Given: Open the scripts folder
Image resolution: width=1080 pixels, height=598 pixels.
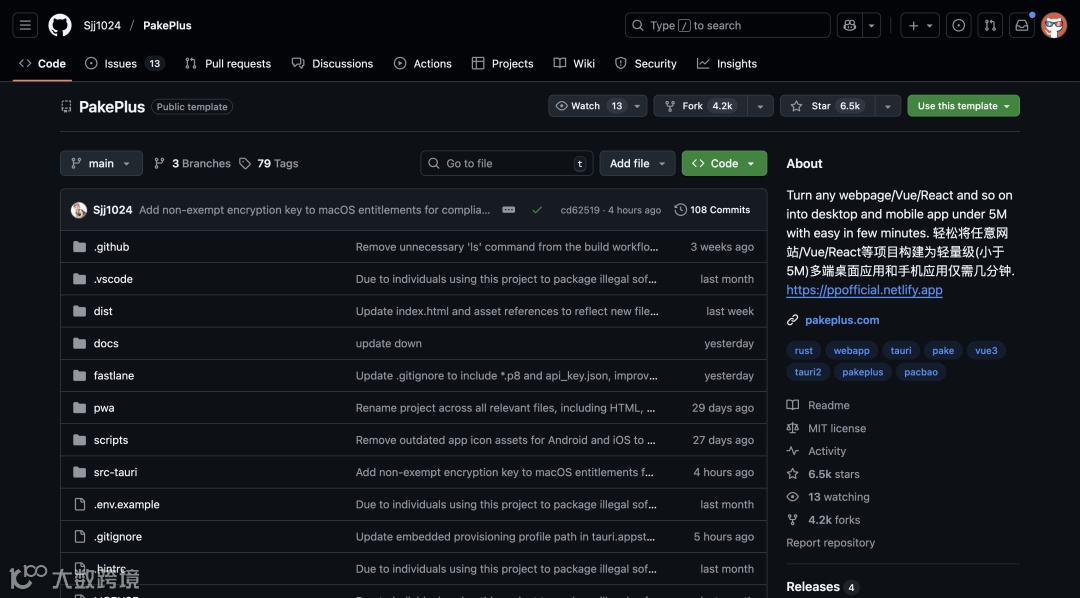Looking at the screenshot, I should (111, 440).
